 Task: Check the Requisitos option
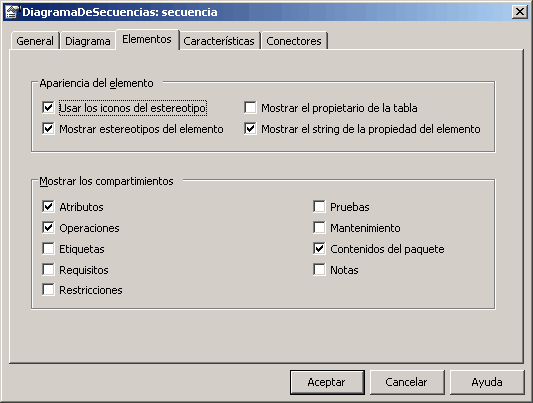point(48,270)
